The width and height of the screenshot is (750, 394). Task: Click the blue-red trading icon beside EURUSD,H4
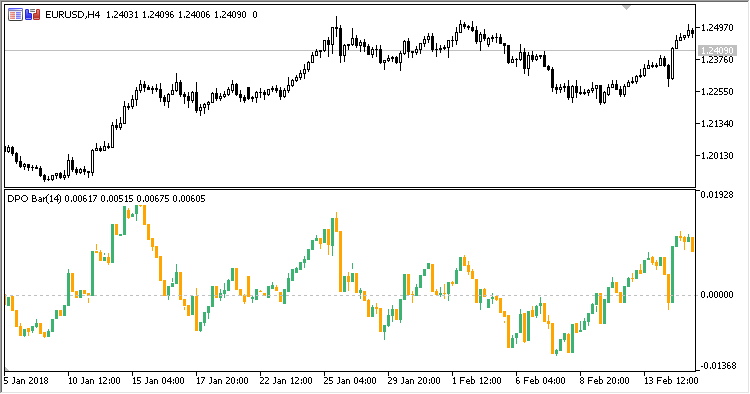33,15
